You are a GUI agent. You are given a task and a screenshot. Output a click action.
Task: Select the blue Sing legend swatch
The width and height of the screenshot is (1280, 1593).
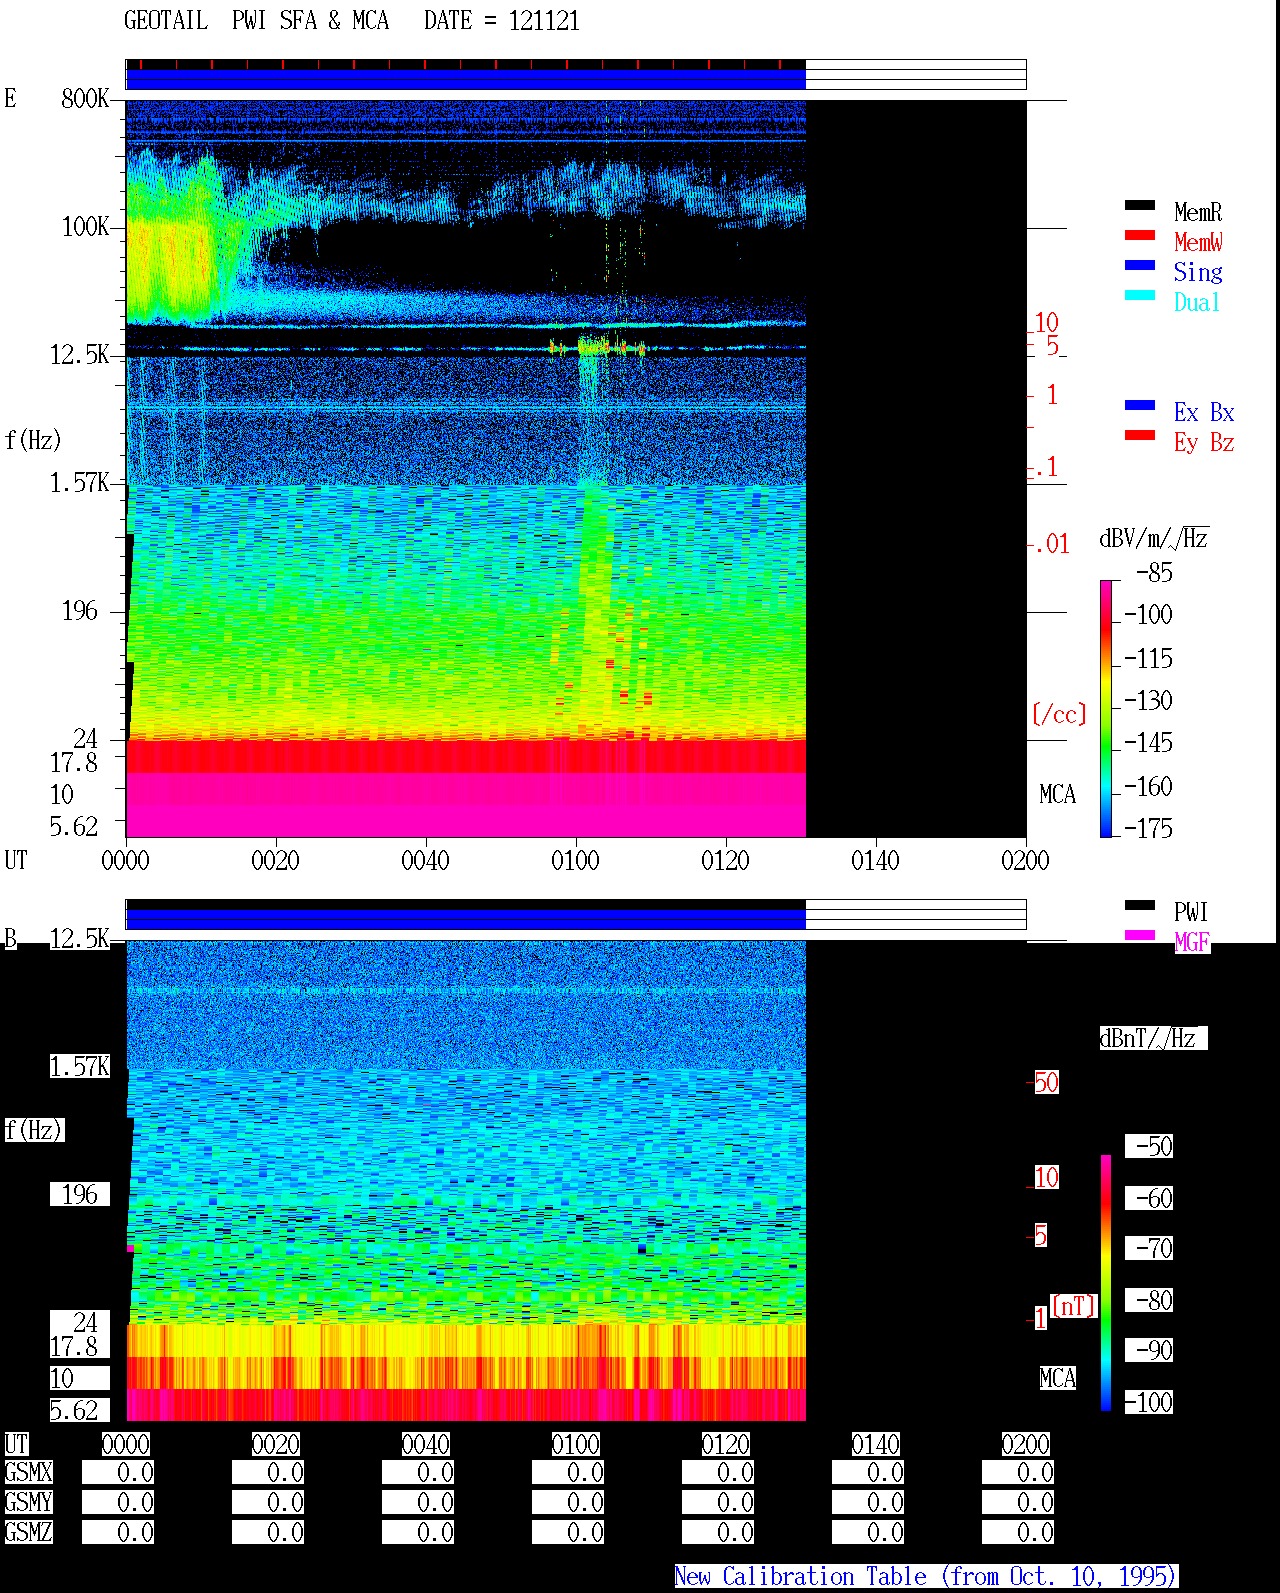pyautogui.click(x=1140, y=265)
